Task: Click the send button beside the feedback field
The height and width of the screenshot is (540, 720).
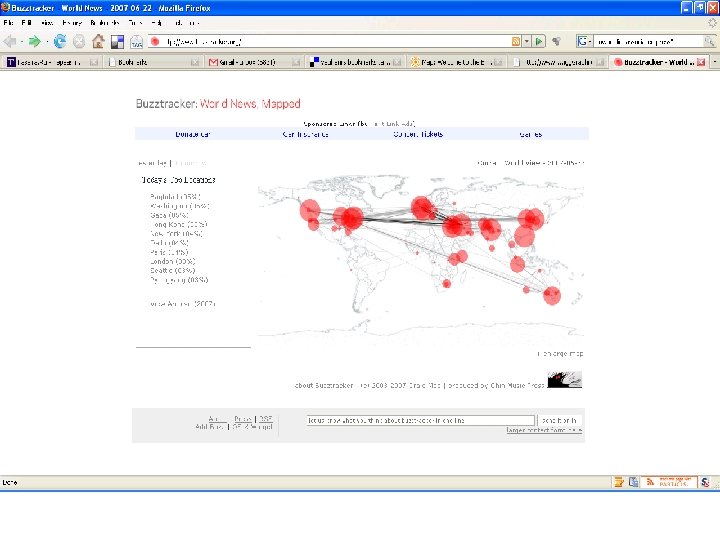Action: (x=559, y=420)
